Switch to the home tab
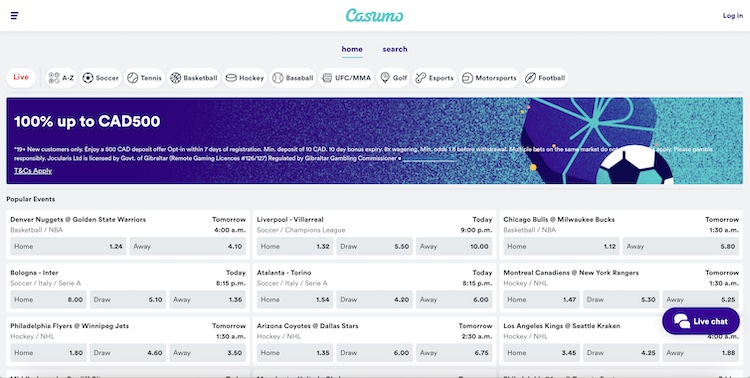 click(x=352, y=49)
